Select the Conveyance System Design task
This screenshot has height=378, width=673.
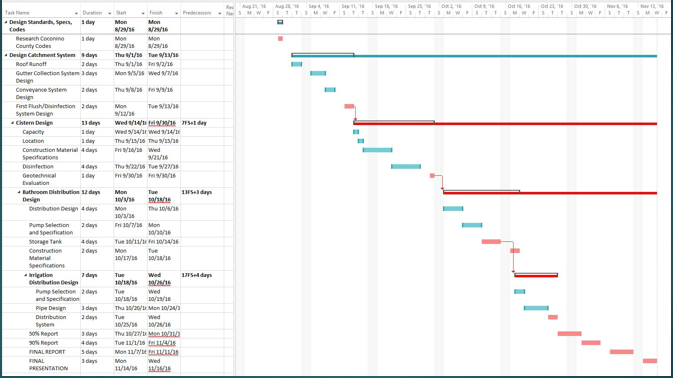pos(41,94)
